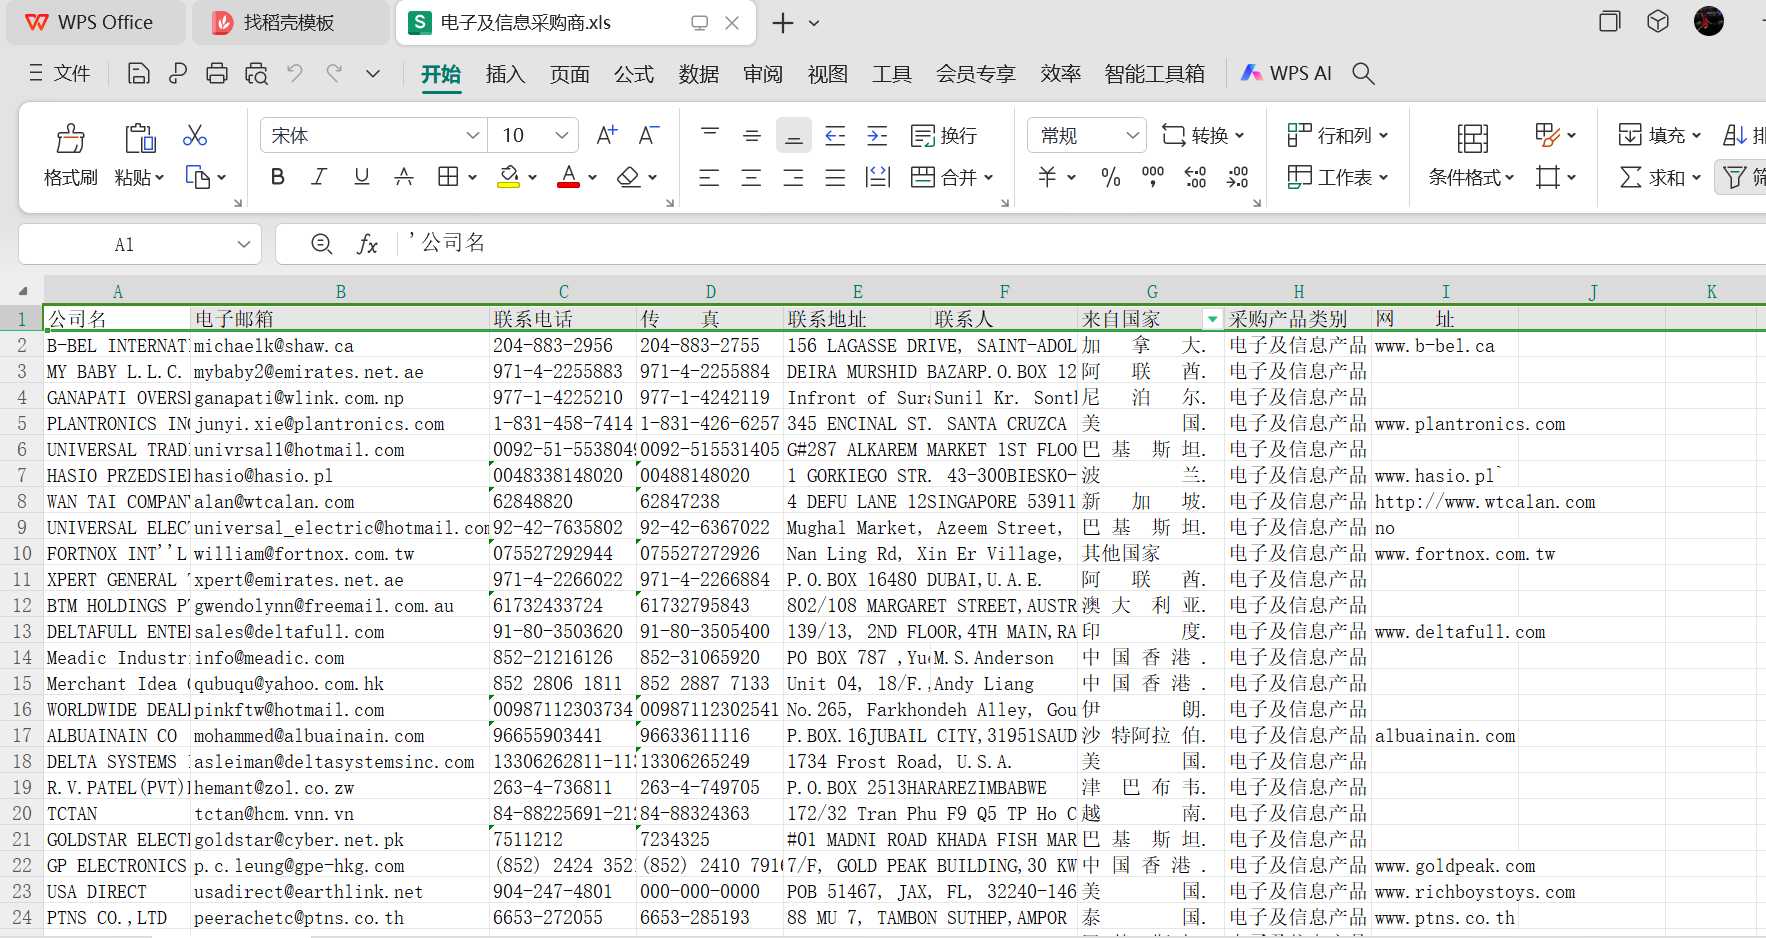1766x938 pixels.
Task: Click the currency format icon
Action: (1047, 177)
